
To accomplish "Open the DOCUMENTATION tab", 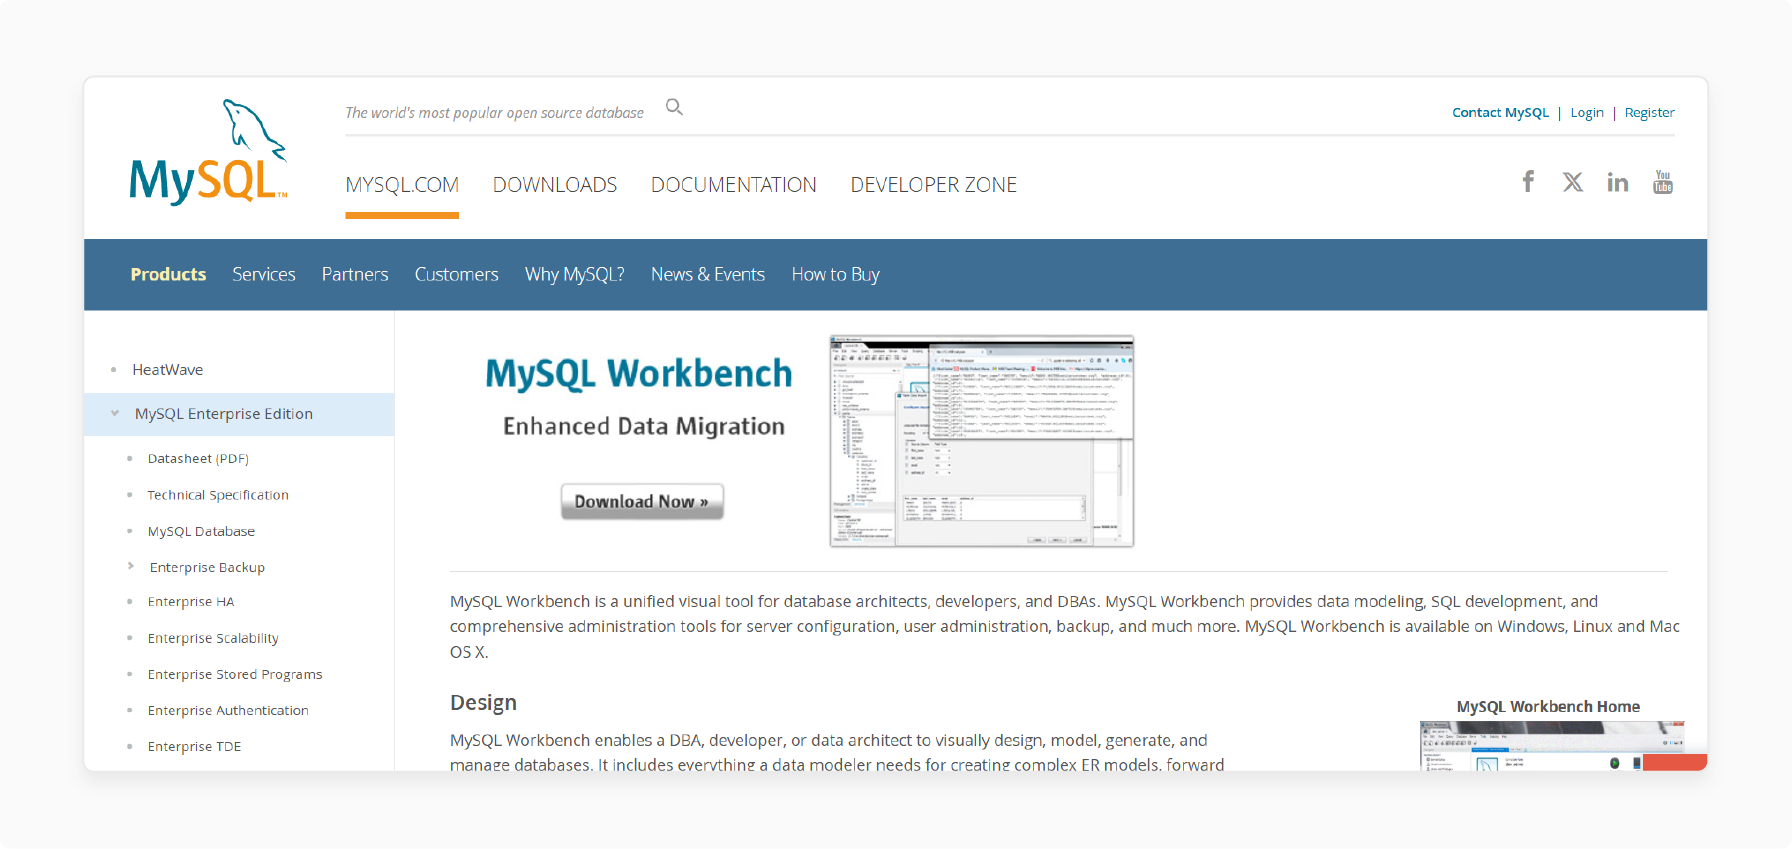I will pos(734,185).
